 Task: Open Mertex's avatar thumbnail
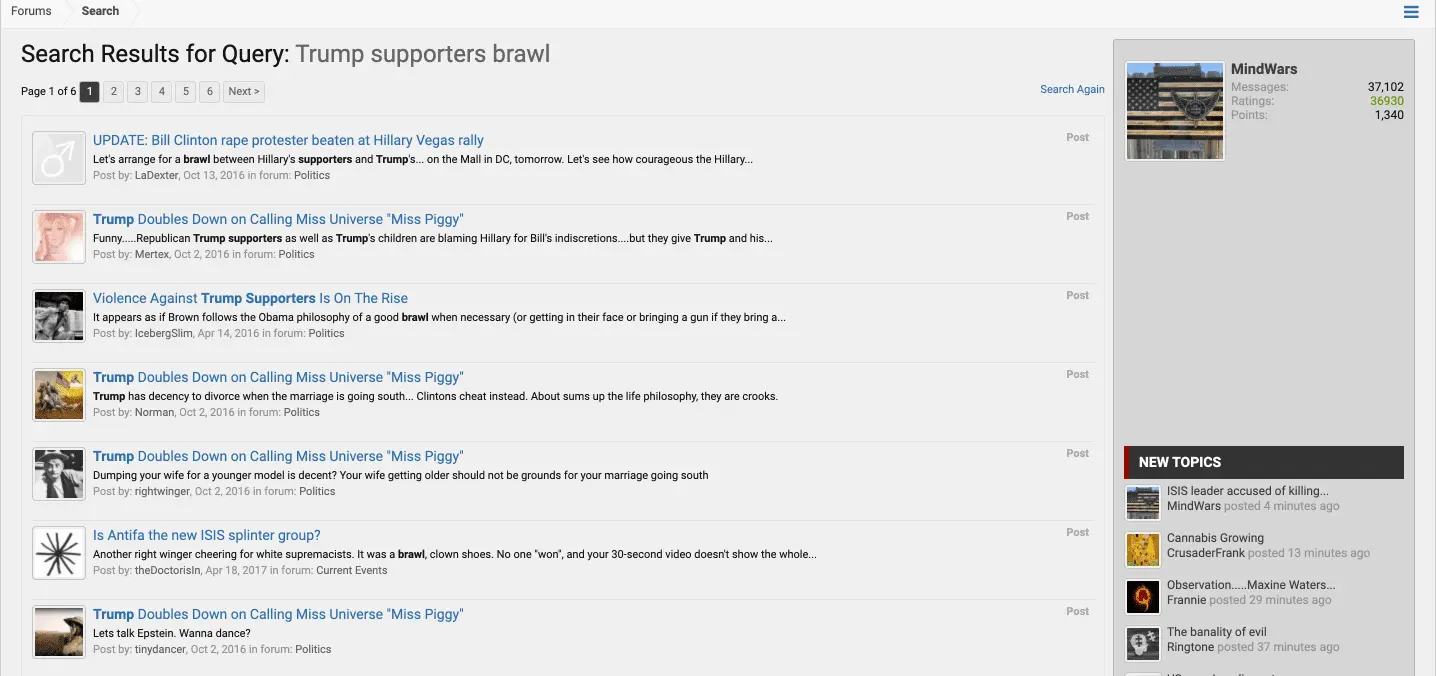58,237
